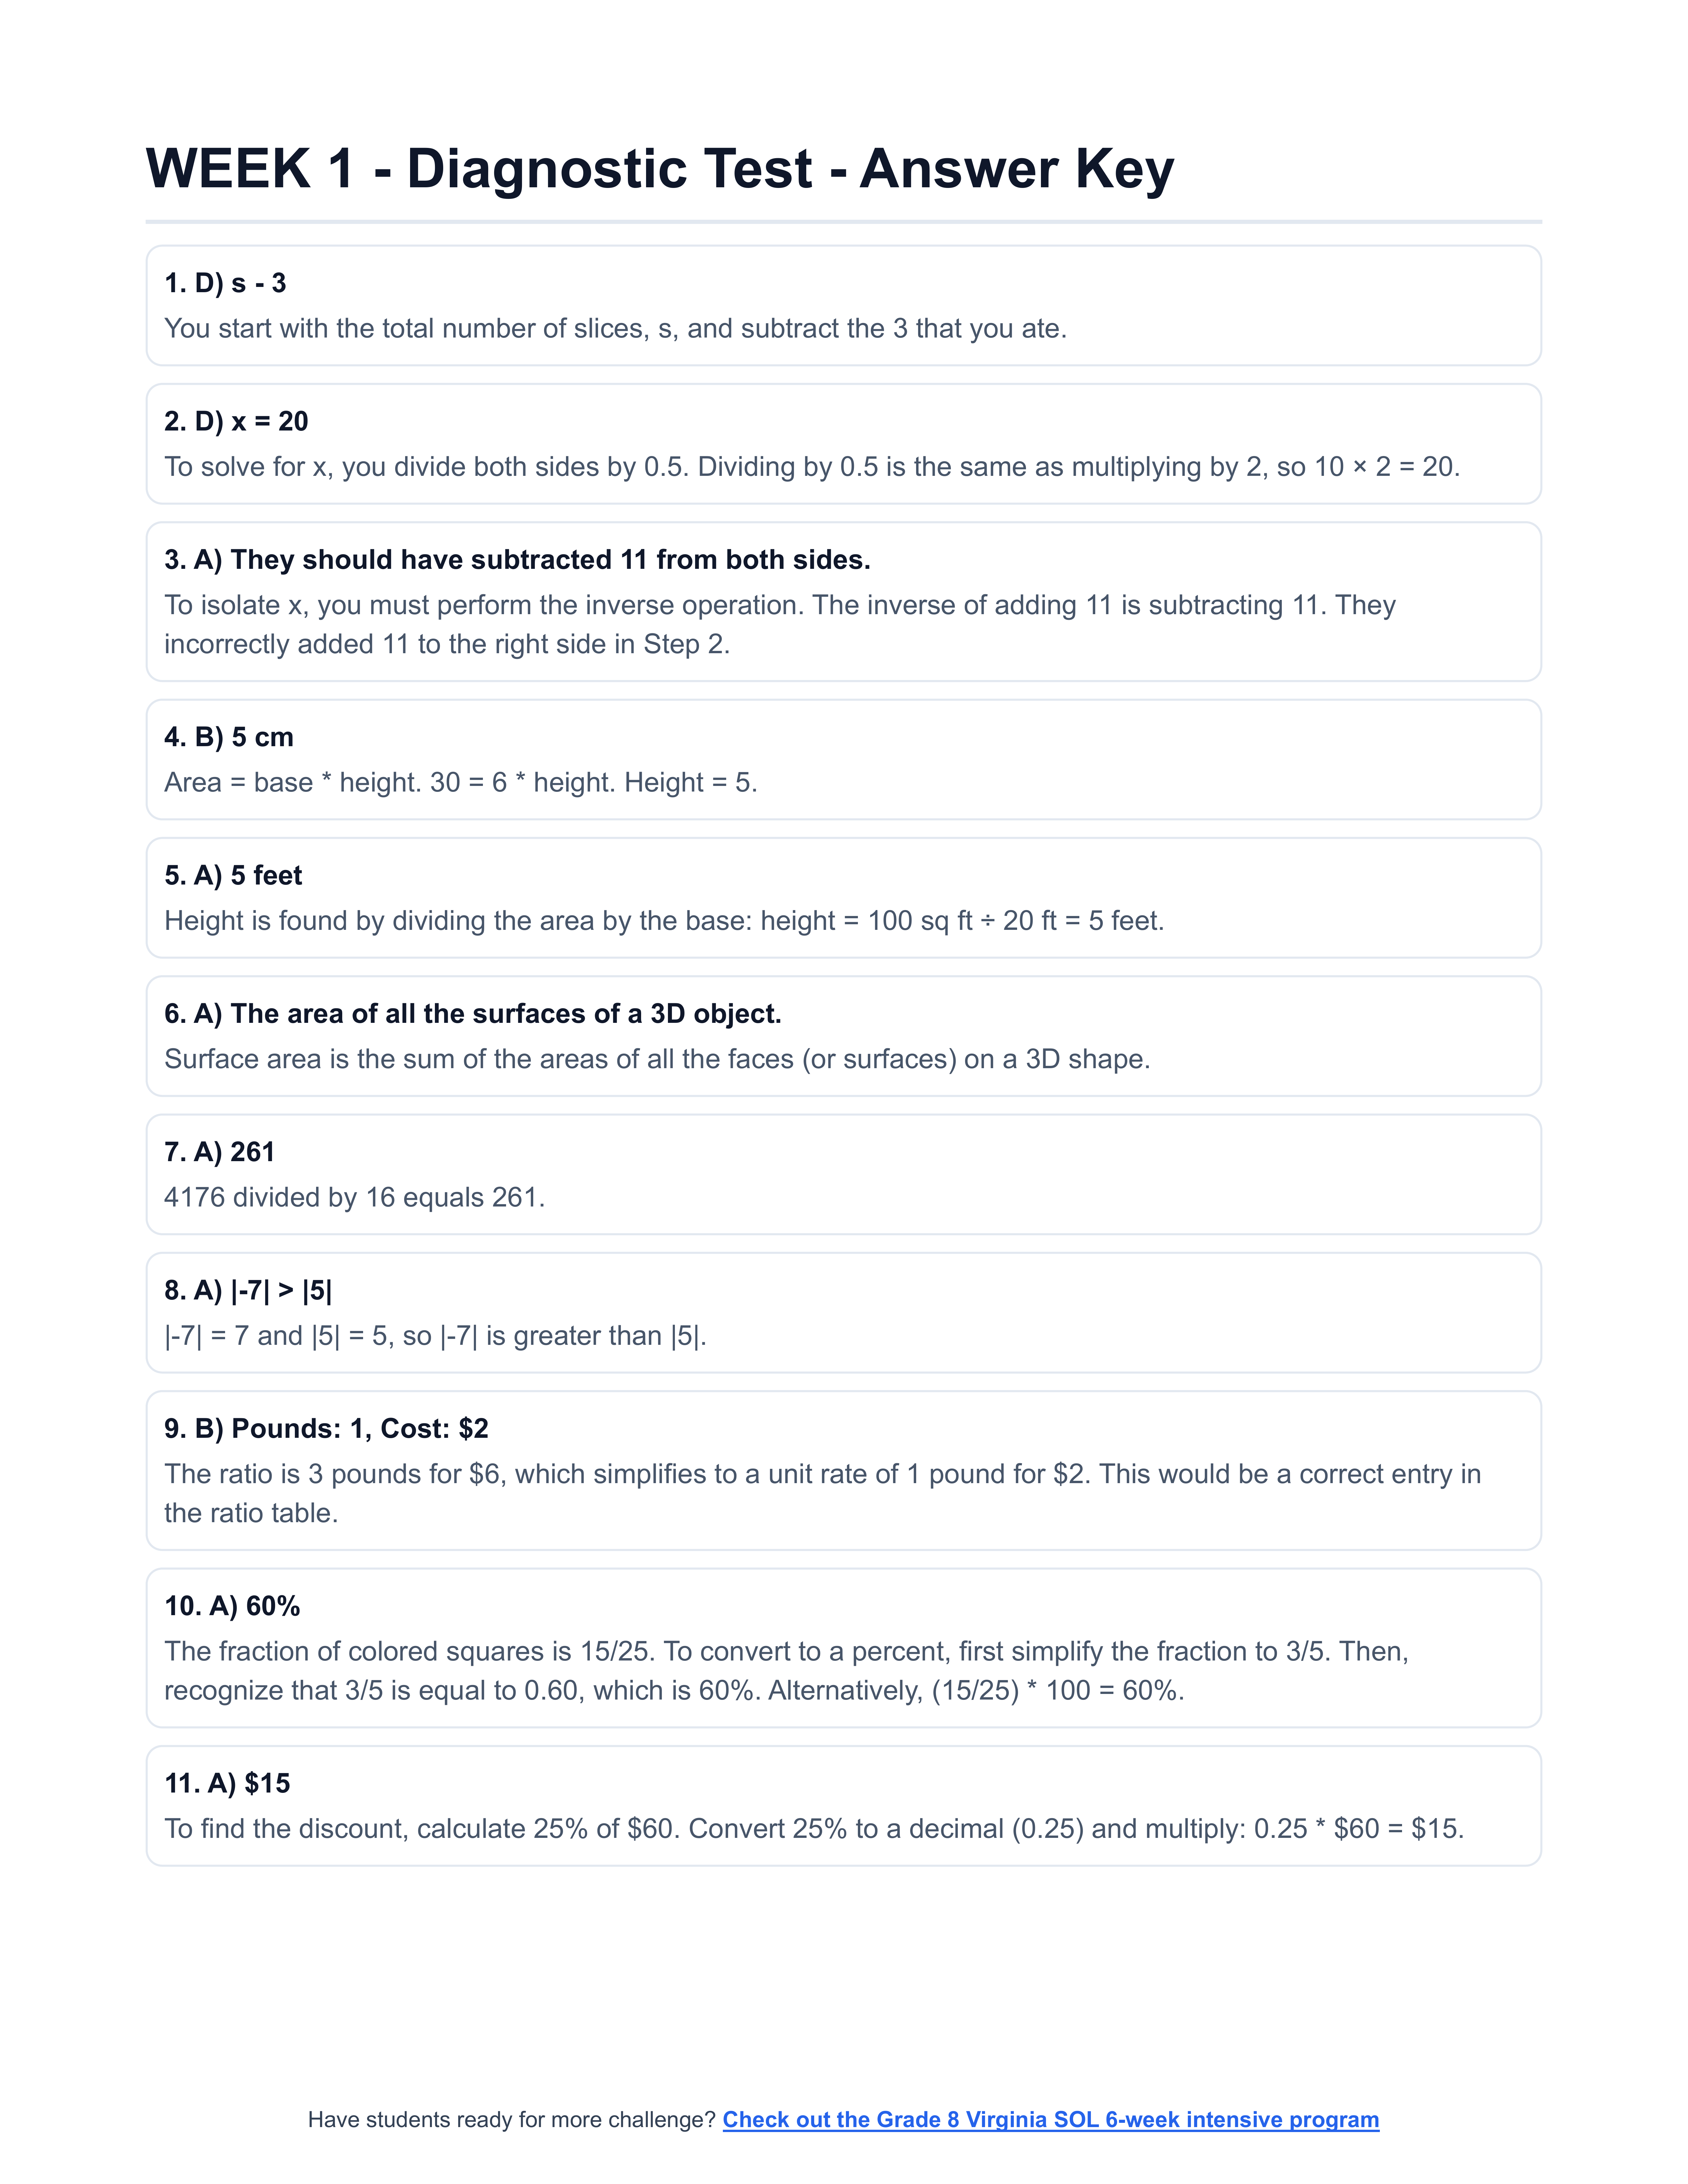Select answer 10 heading 'A) 60%'
Screen dimensions: 1688x2184
point(232,1606)
